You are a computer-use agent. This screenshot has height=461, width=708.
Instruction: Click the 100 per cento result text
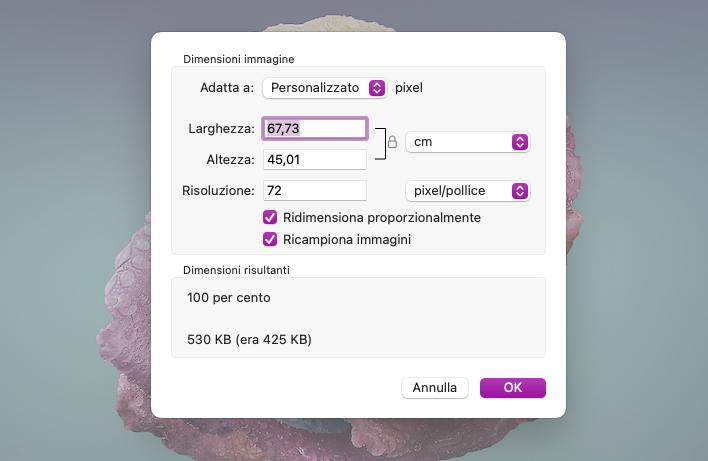(229, 298)
